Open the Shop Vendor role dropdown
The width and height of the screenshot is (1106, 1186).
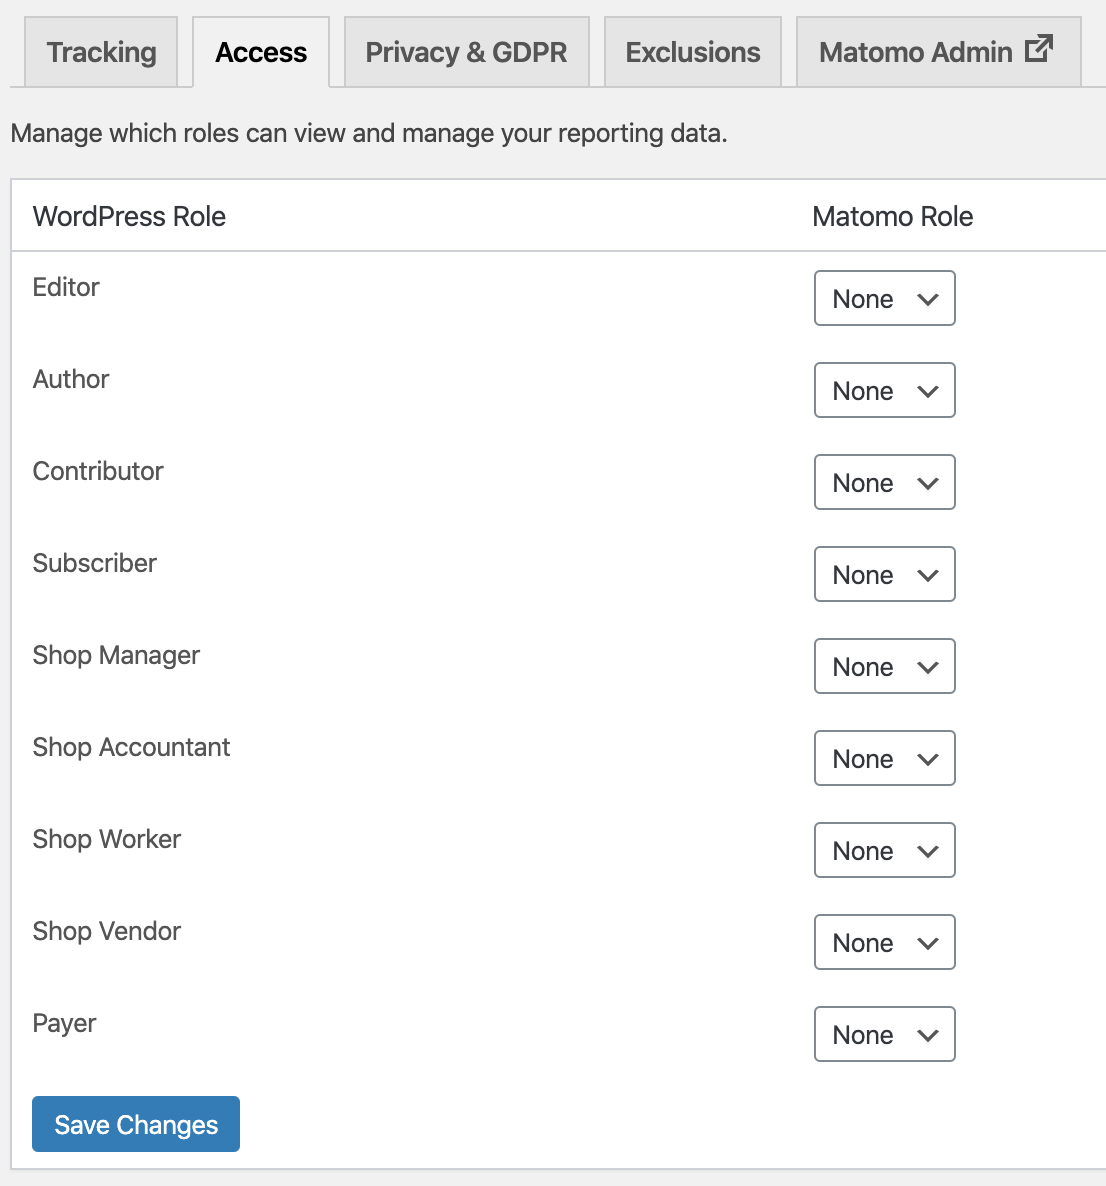coord(884,942)
